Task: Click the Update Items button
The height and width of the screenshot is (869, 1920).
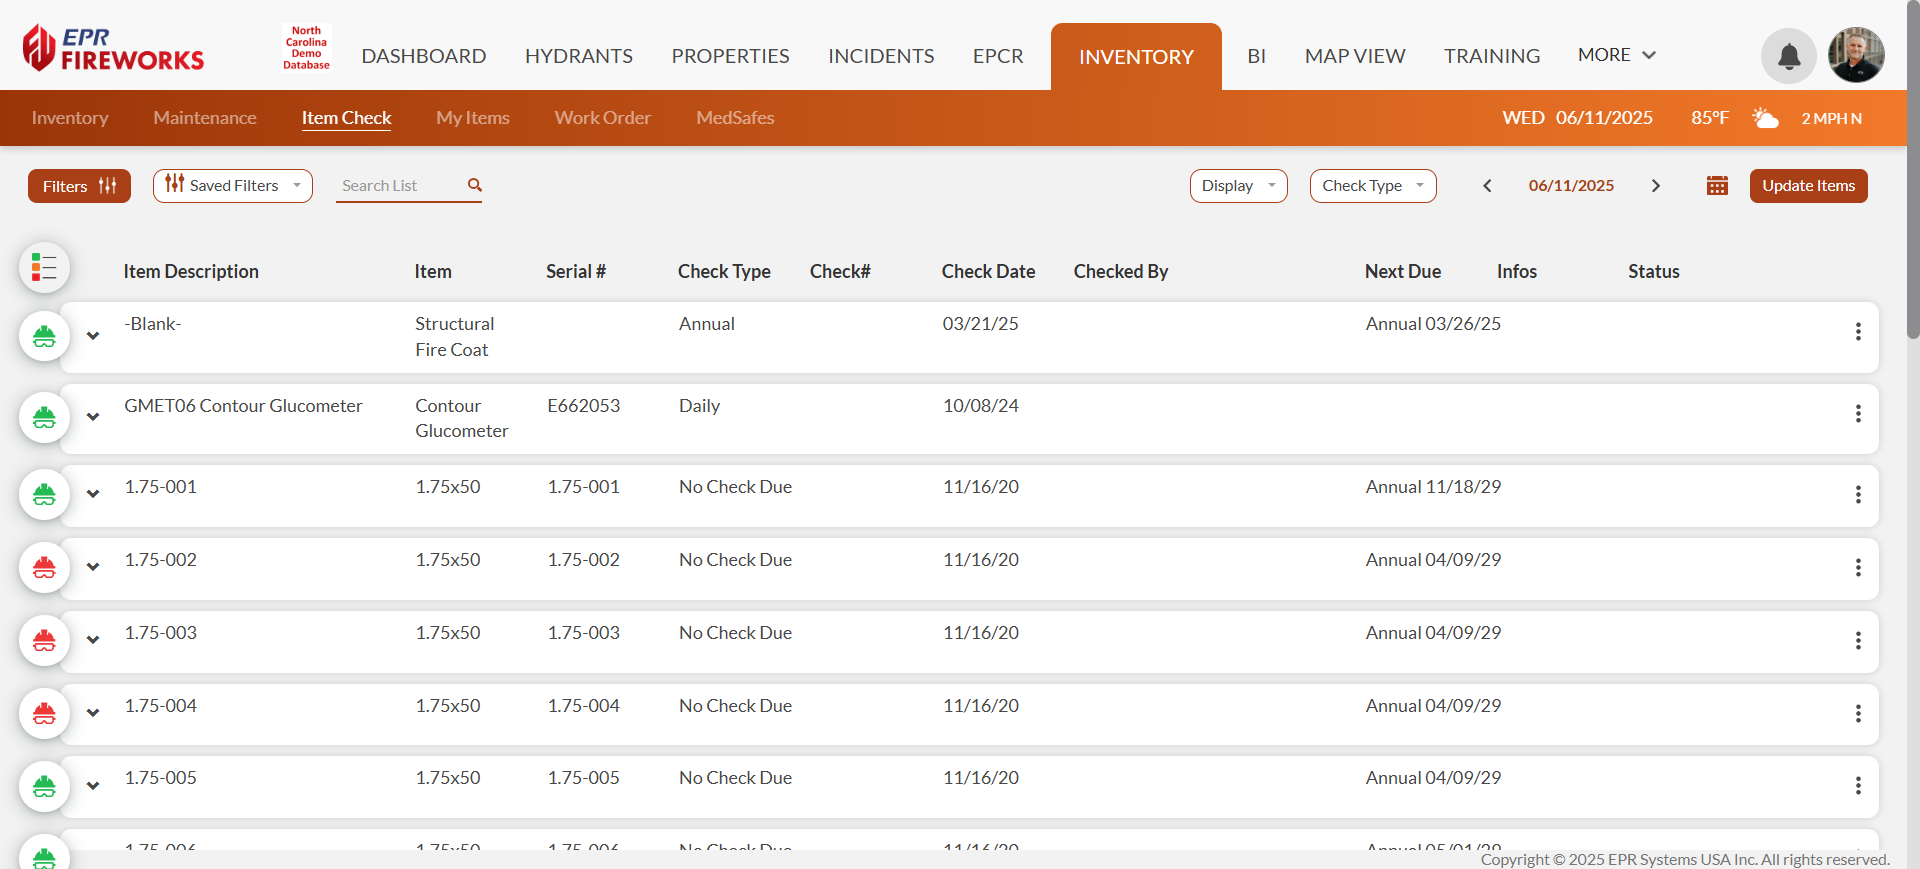Action: (x=1808, y=186)
